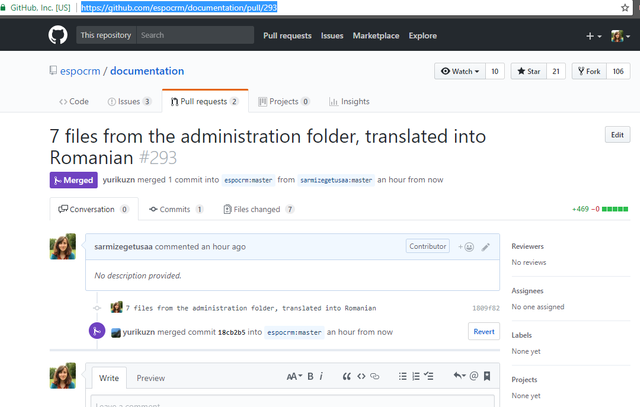Edit the comment using the pencil icon
Viewport: 640px width, 407px height.
click(485, 247)
